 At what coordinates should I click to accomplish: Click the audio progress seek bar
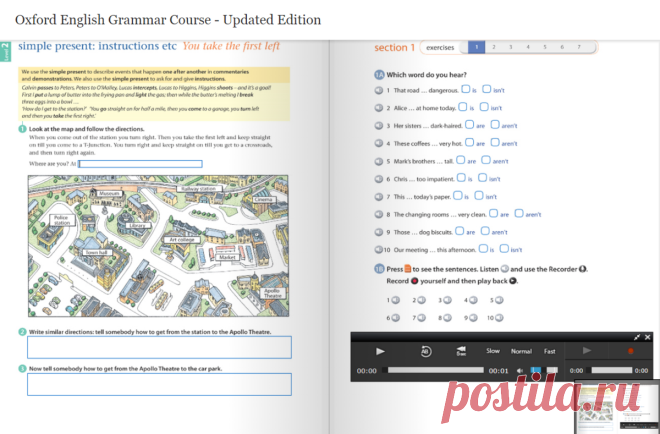(x=436, y=370)
